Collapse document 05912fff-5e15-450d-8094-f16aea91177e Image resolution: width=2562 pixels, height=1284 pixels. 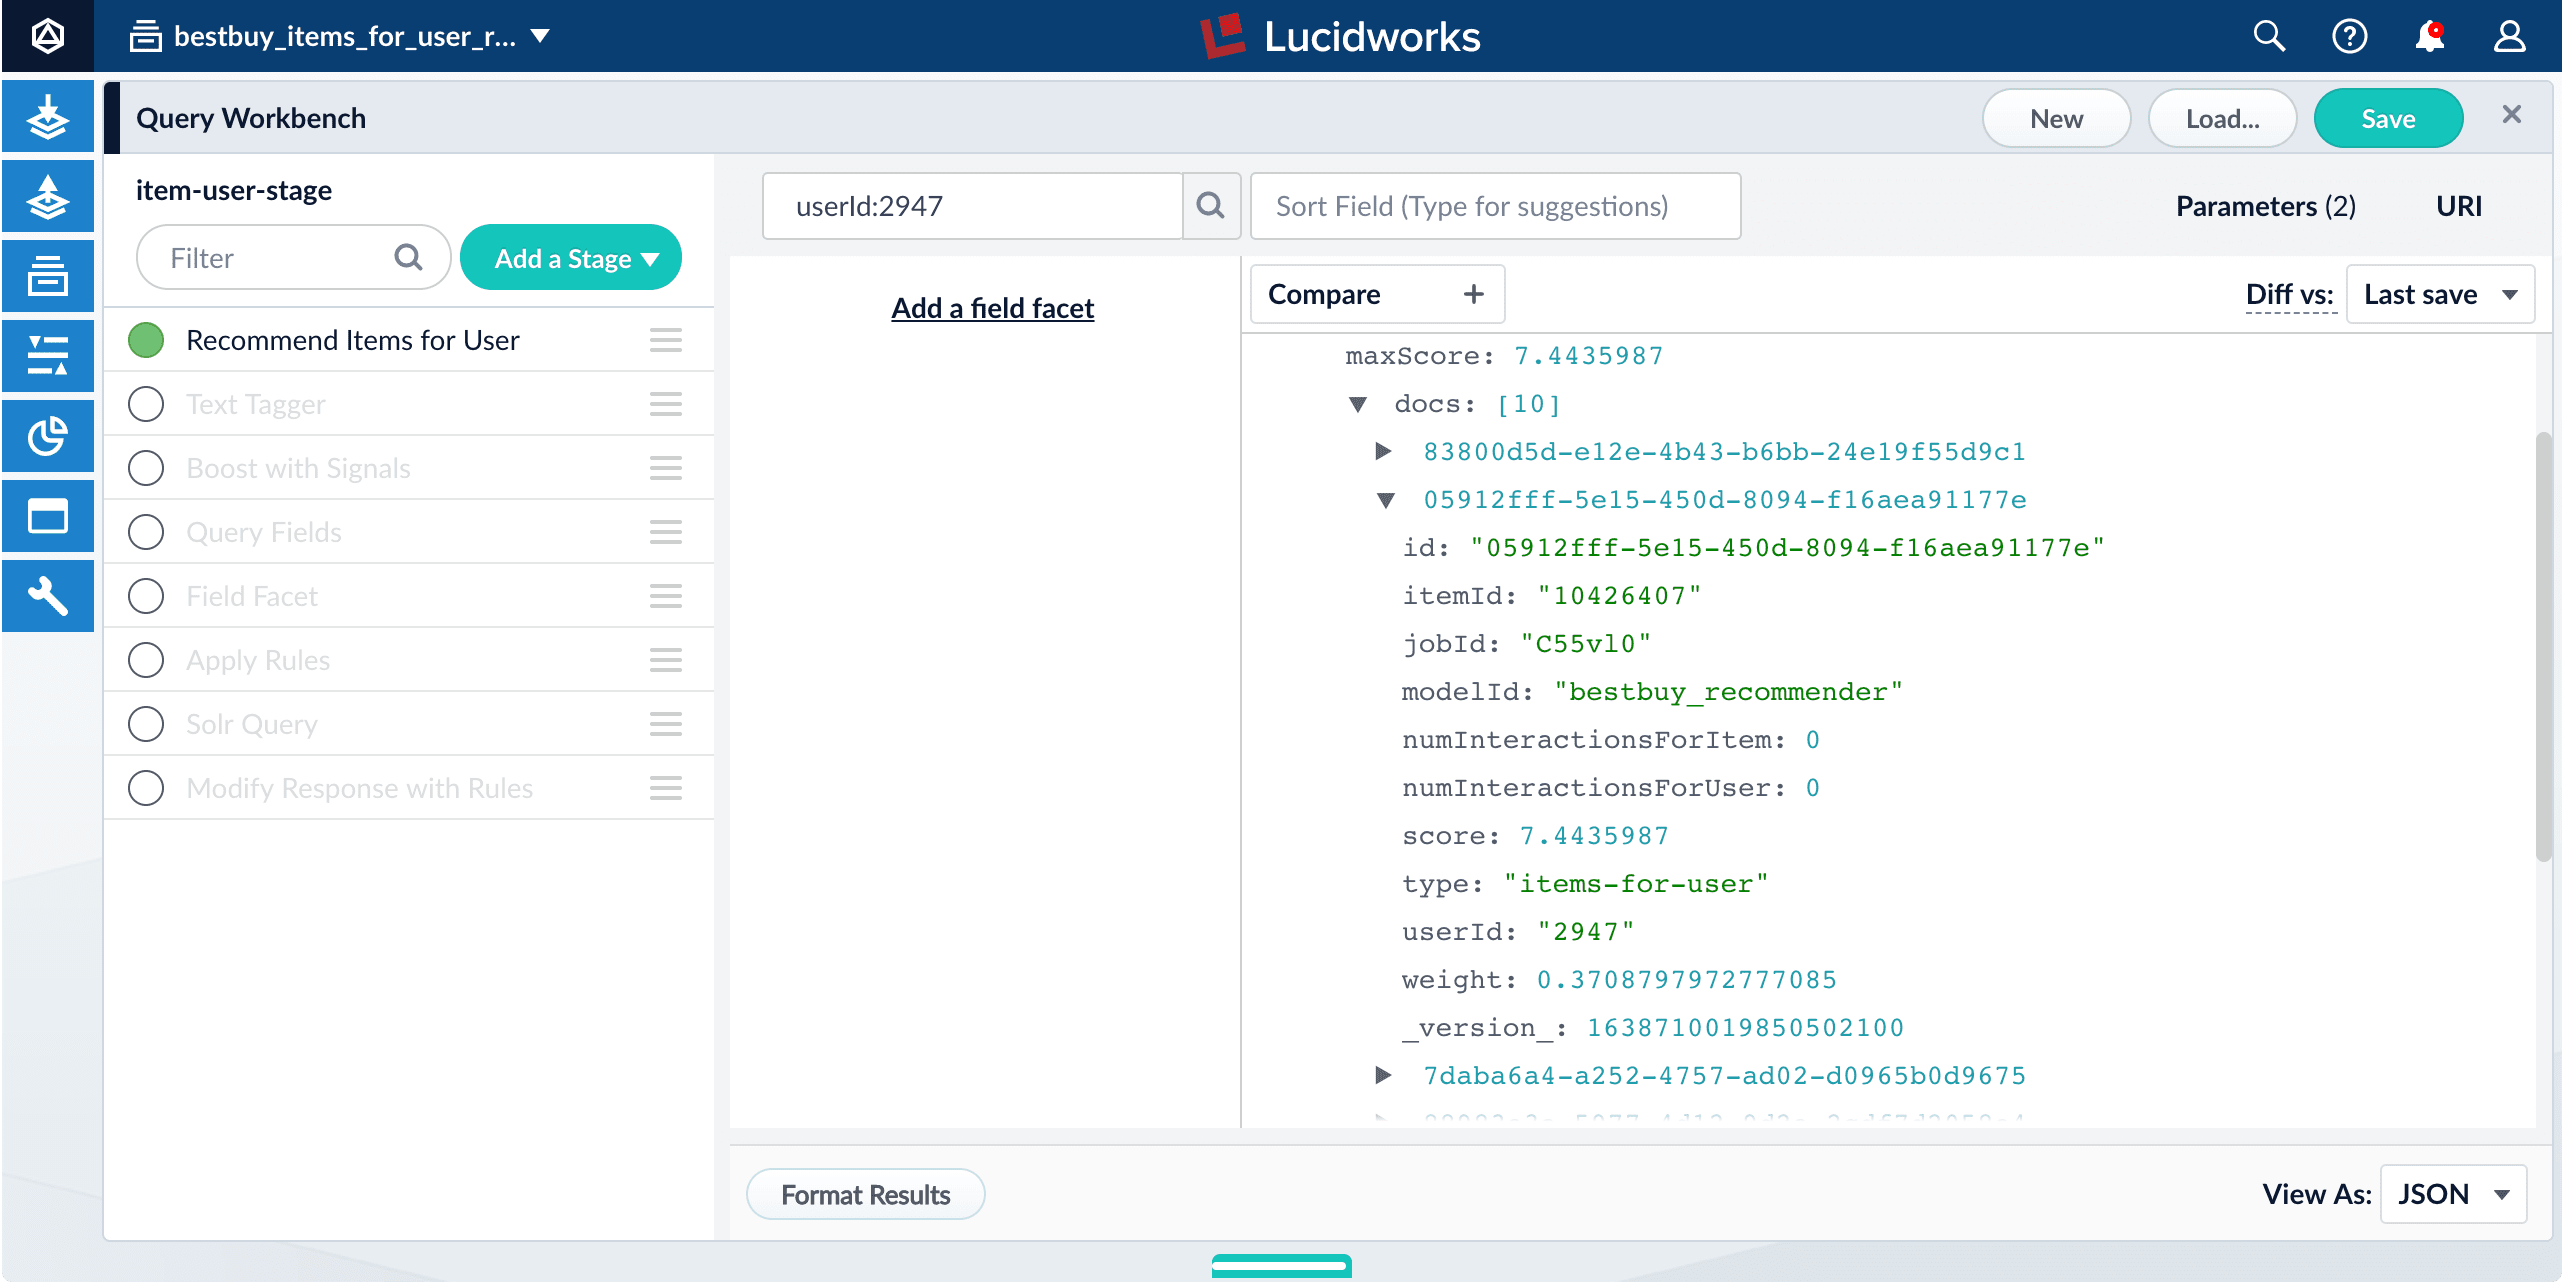[x=1386, y=499]
